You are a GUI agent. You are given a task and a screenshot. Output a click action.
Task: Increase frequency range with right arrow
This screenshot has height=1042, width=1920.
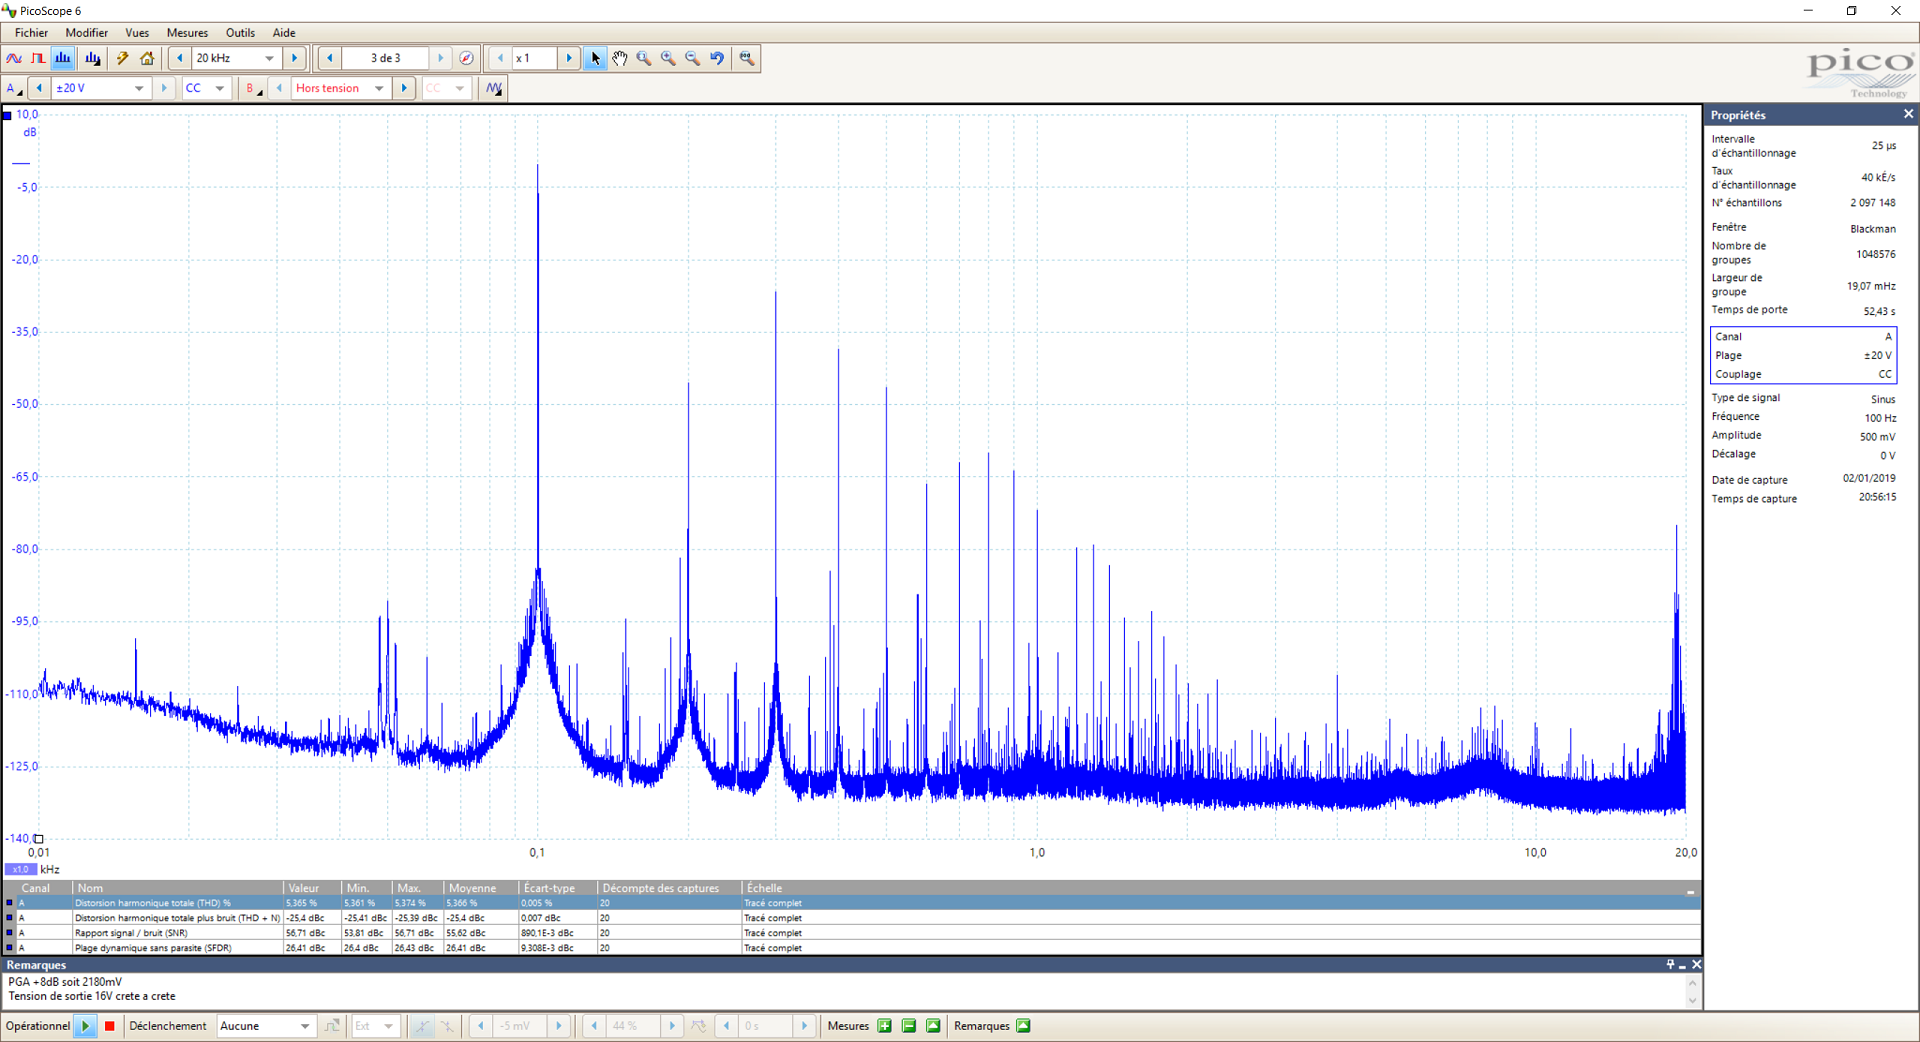click(x=295, y=58)
